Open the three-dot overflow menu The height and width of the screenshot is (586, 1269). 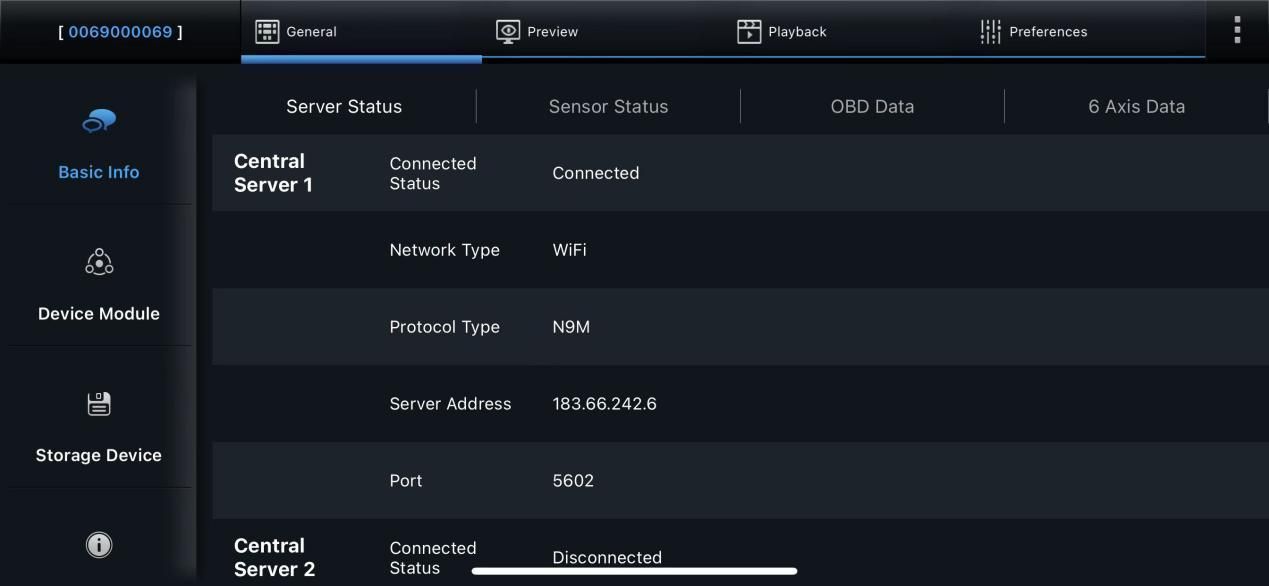1237,31
